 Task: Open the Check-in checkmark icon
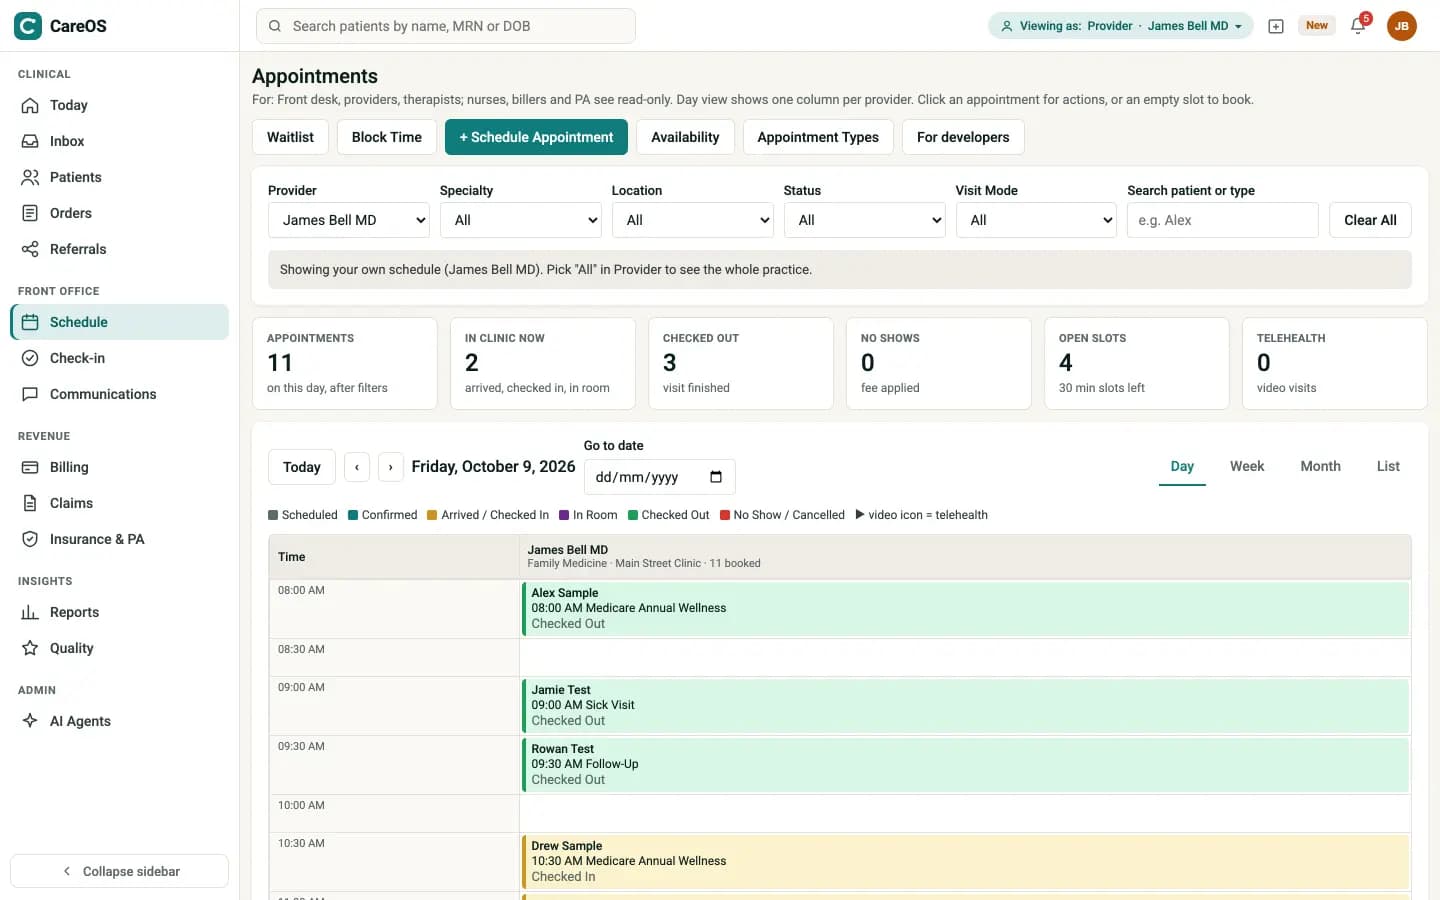30,358
